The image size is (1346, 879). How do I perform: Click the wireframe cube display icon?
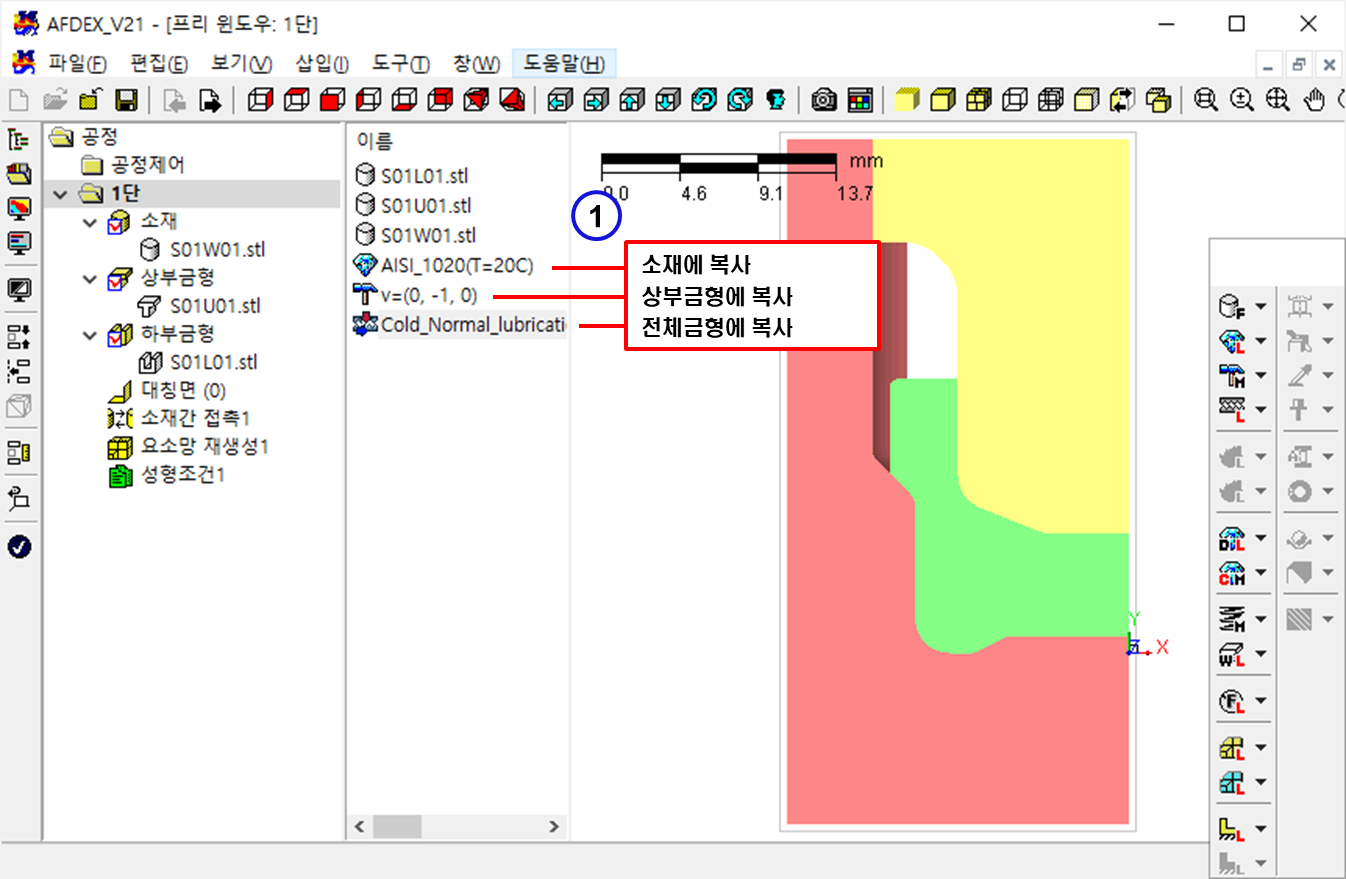1015,99
